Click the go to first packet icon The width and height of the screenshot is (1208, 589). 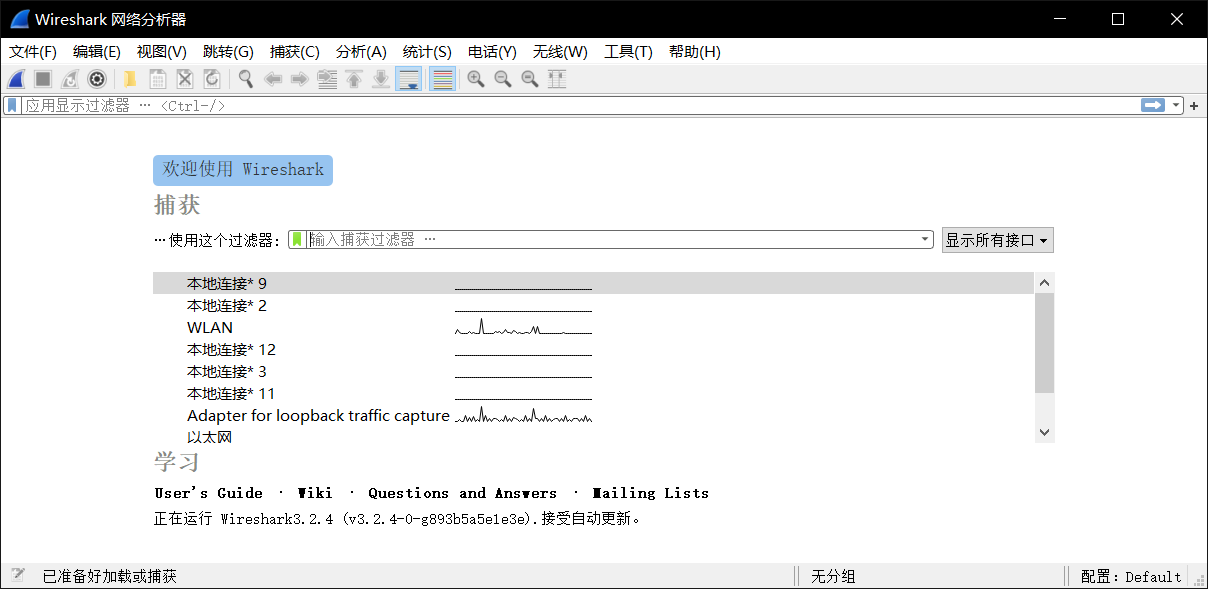click(354, 79)
